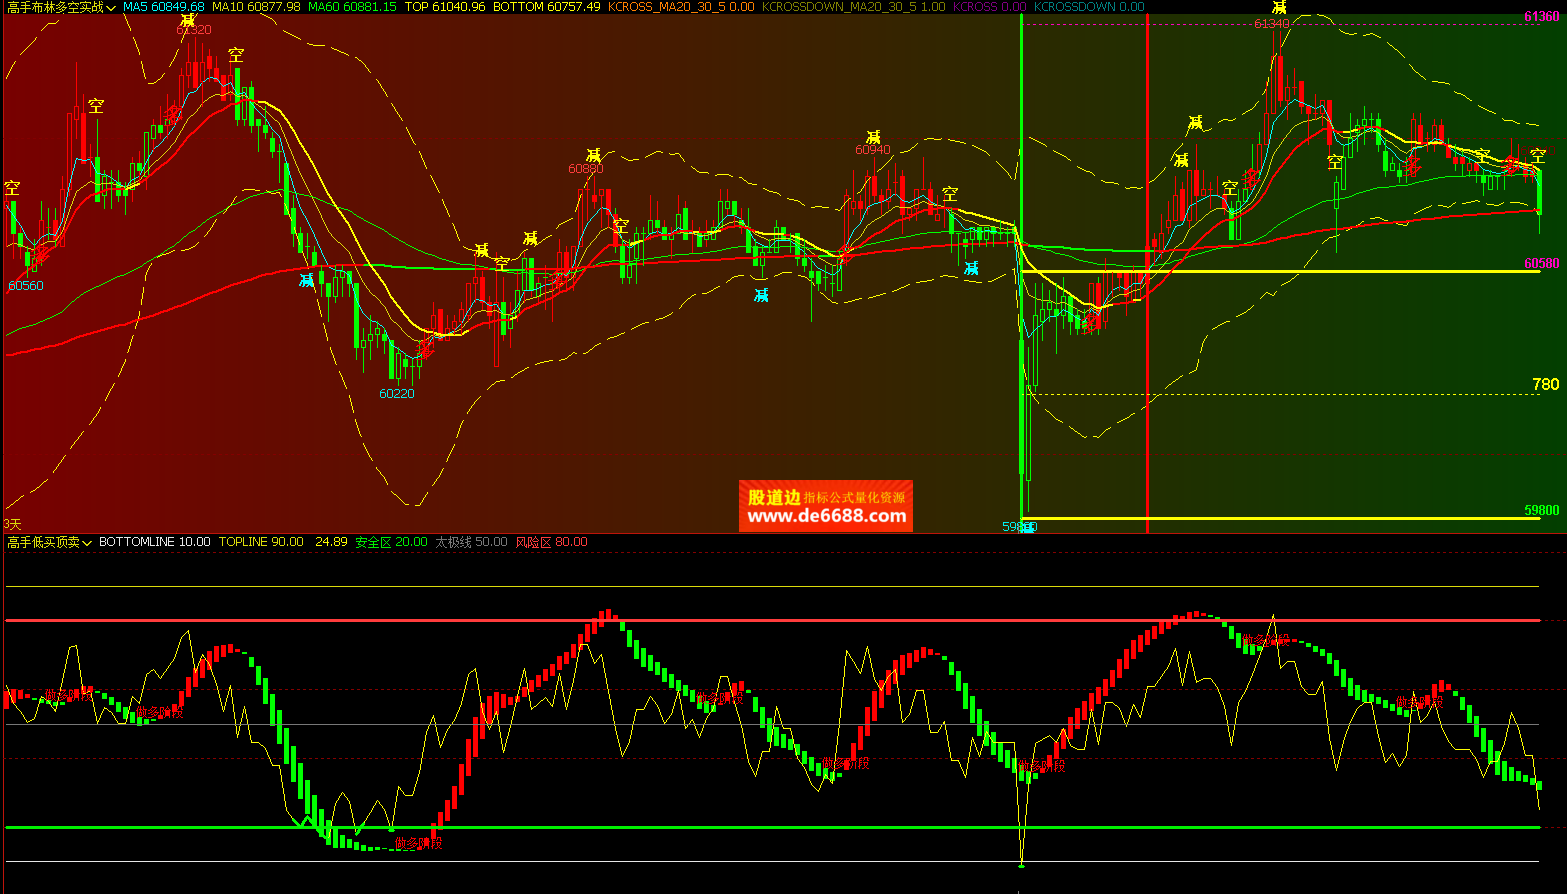This screenshot has width=1567, height=894.
Task: Click the 空 signal near the 60560 label
Action: click(x=12, y=187)
